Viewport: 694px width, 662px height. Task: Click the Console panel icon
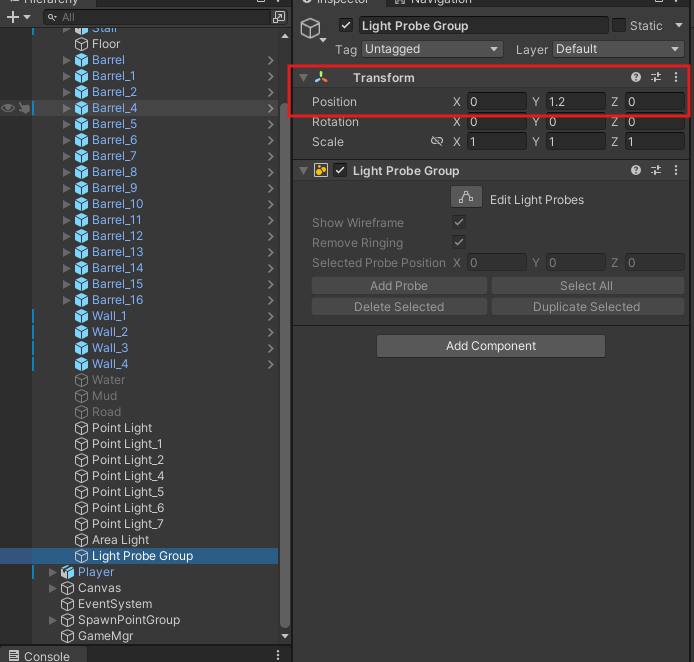click(x=14, y=655)
